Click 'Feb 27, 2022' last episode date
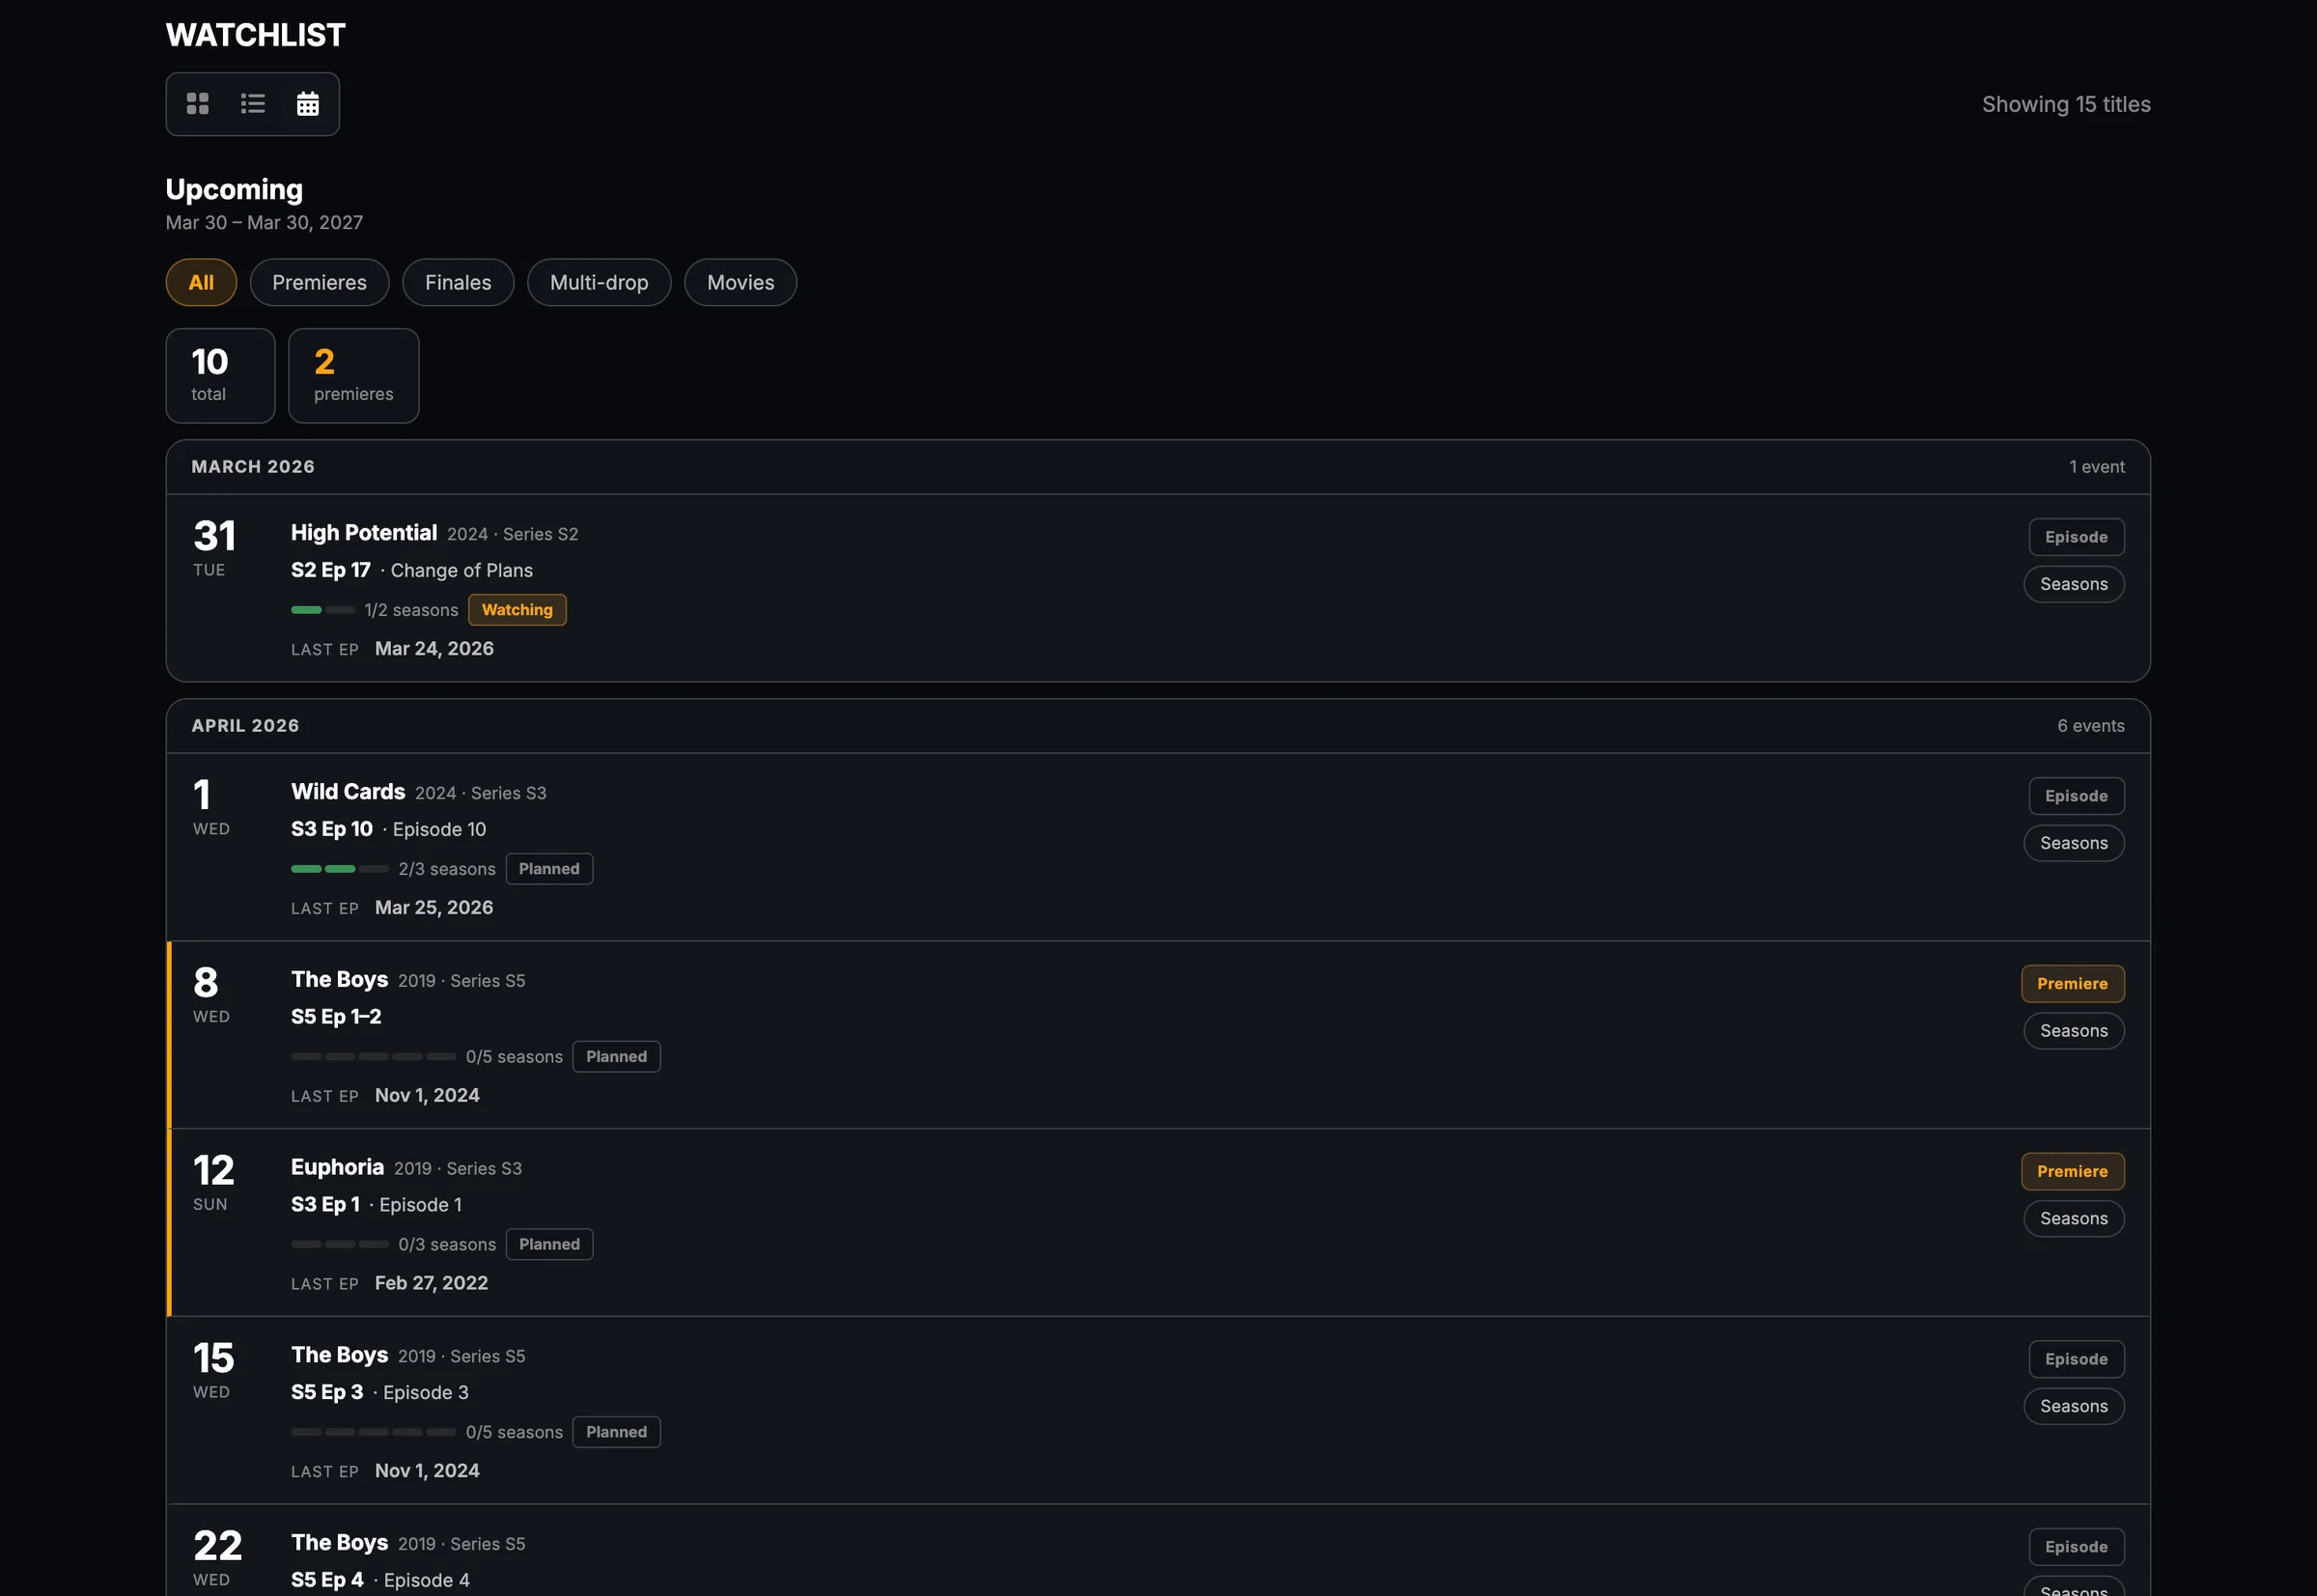 click(x=432, y=1284)
